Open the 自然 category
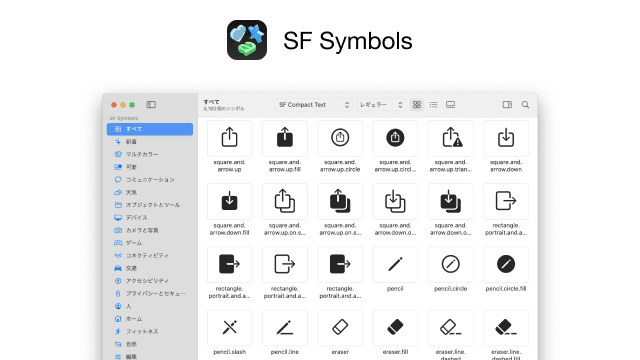Screen dimensions: 640x360 coord(150,344)
